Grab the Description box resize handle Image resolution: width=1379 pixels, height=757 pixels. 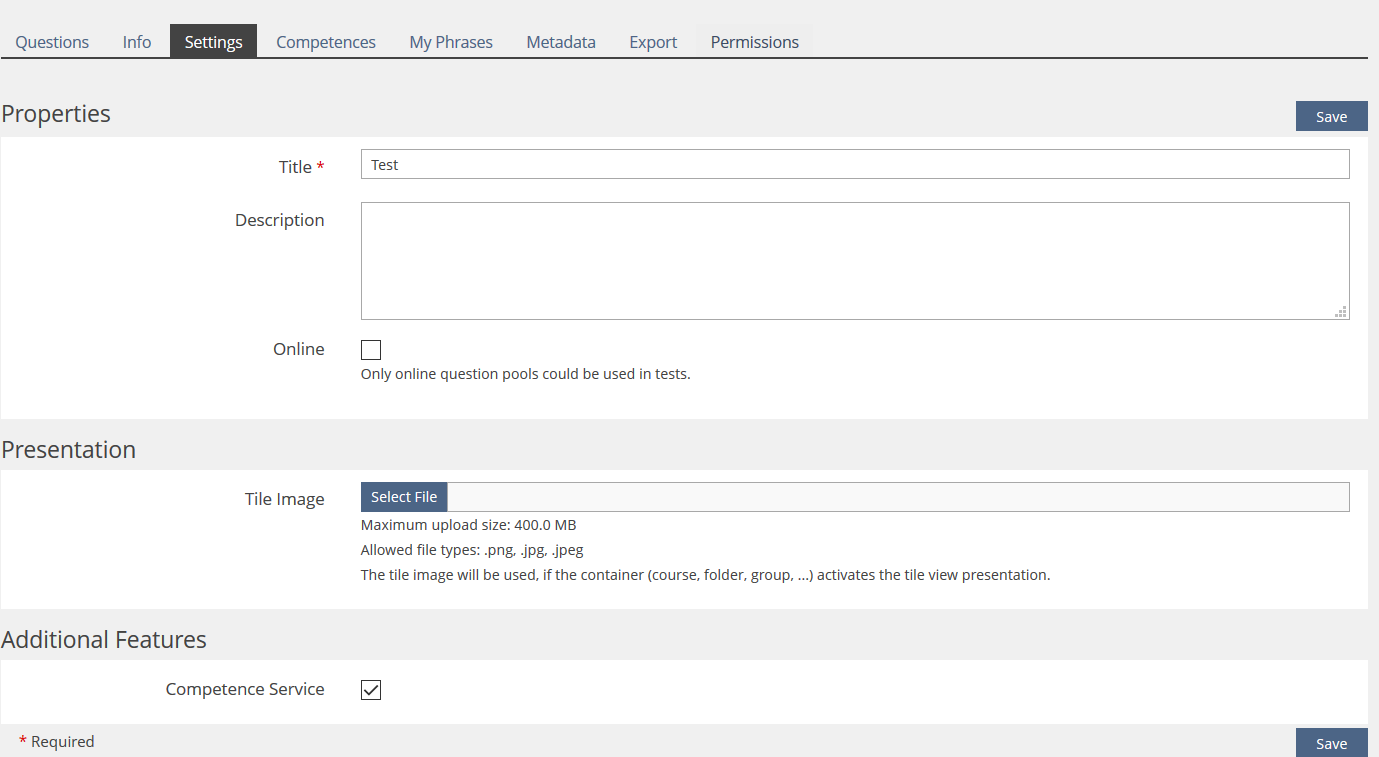1341,312
